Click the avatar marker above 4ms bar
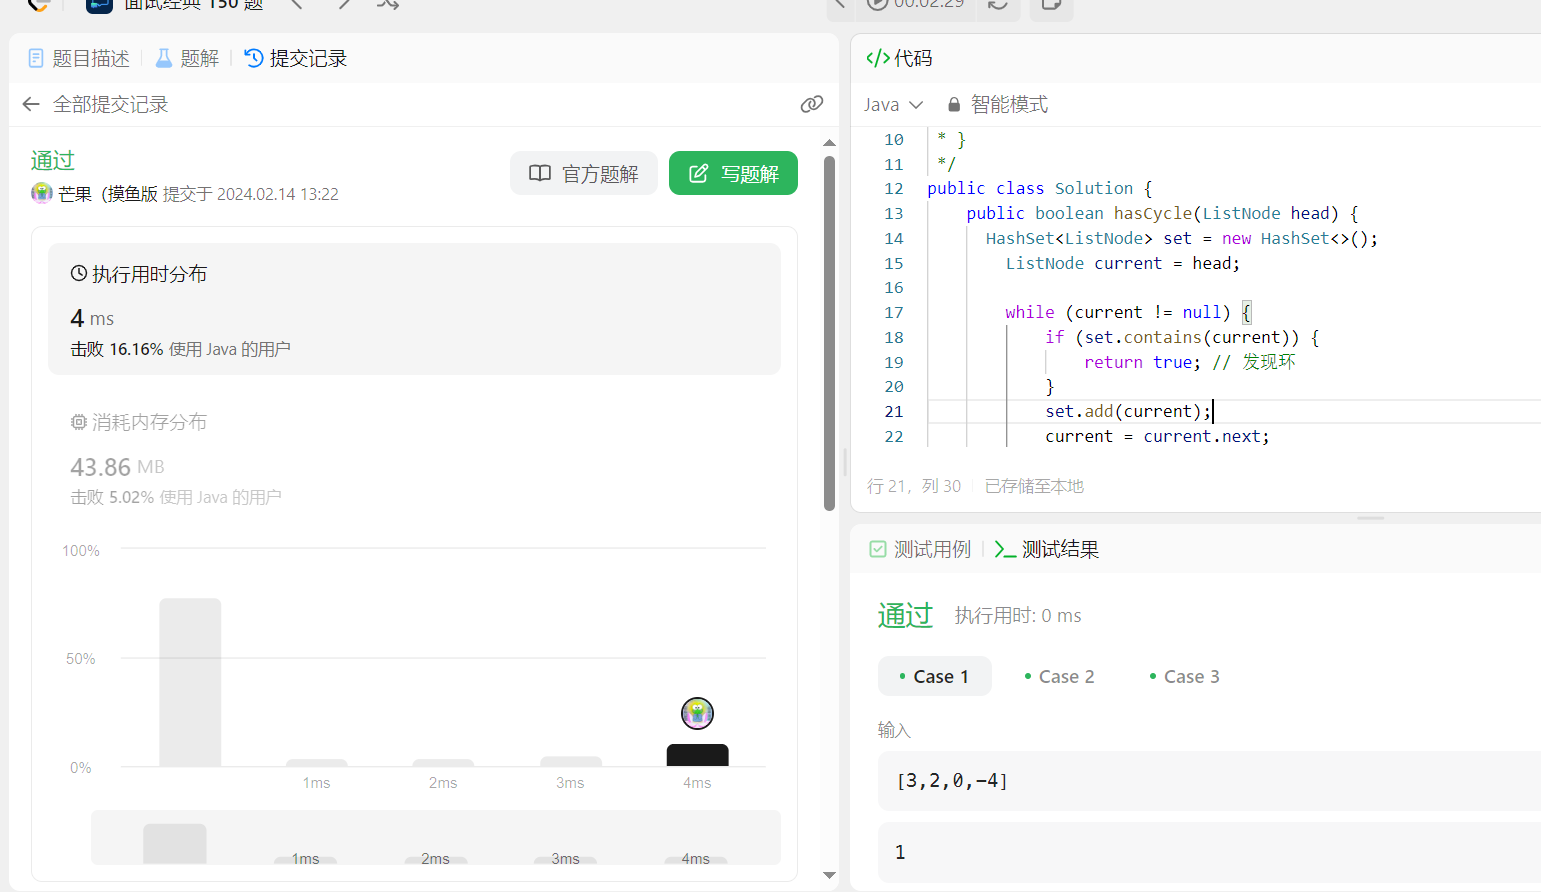The image size is (1541, 892). click(x=697, y=713)
